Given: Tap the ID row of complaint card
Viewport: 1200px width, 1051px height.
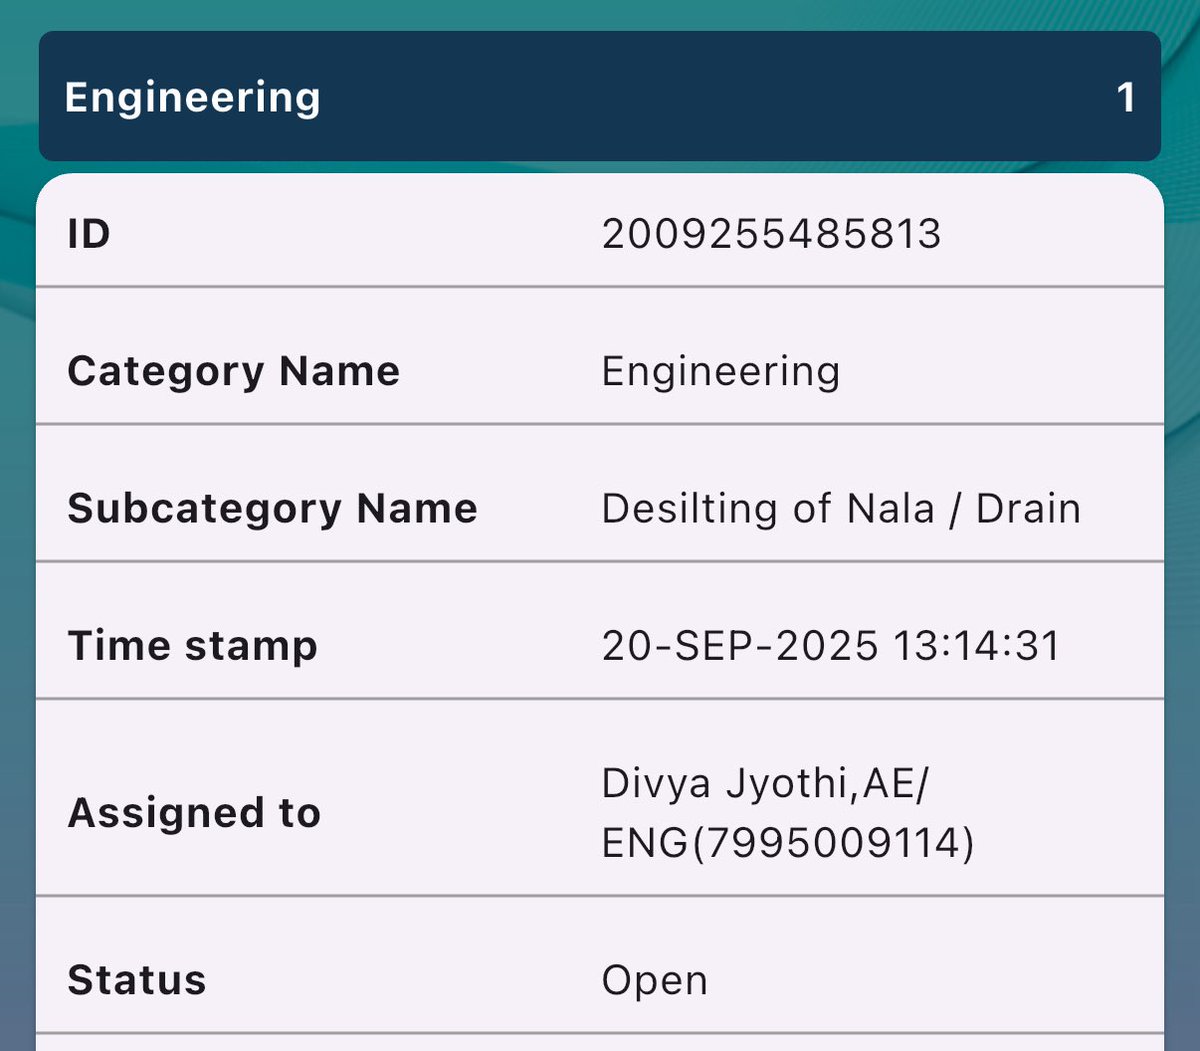Looking at the screenshot, I should click(x=600, y=232).
